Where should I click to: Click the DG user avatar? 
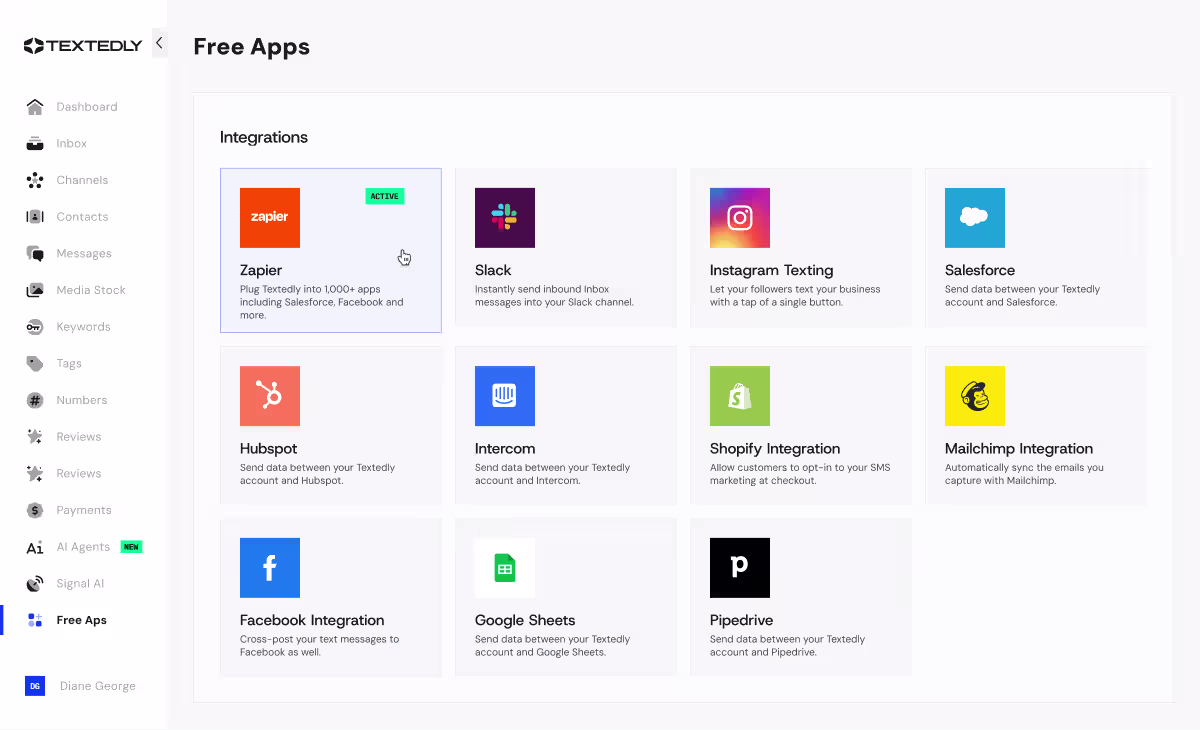click(x=35, y=686)
